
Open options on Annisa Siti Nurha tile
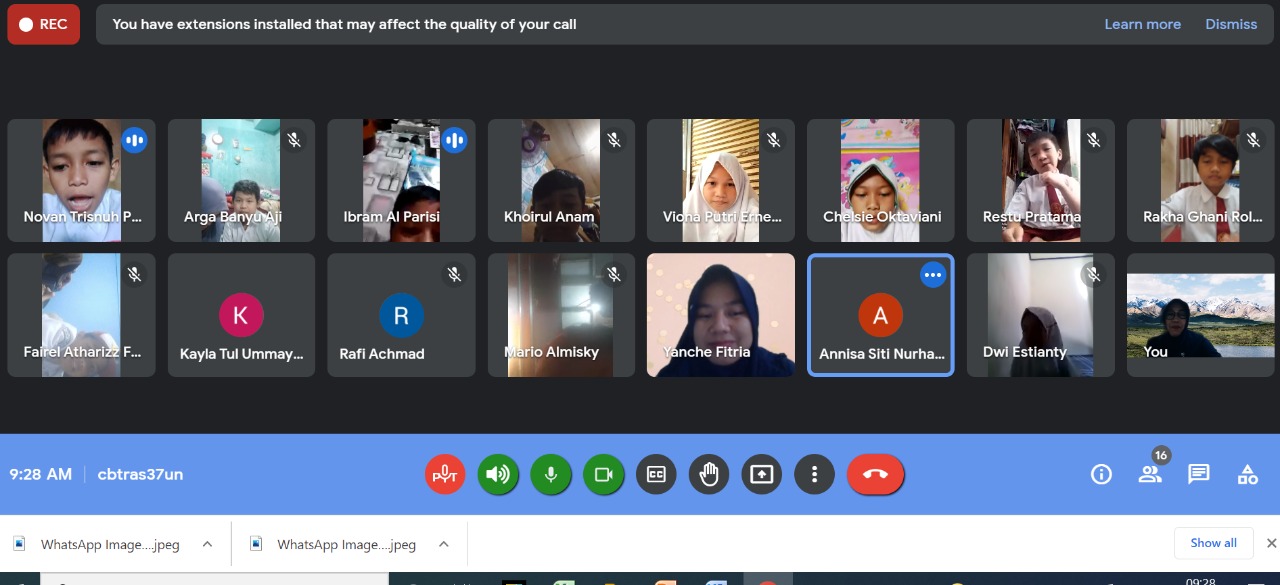point(932,275)
